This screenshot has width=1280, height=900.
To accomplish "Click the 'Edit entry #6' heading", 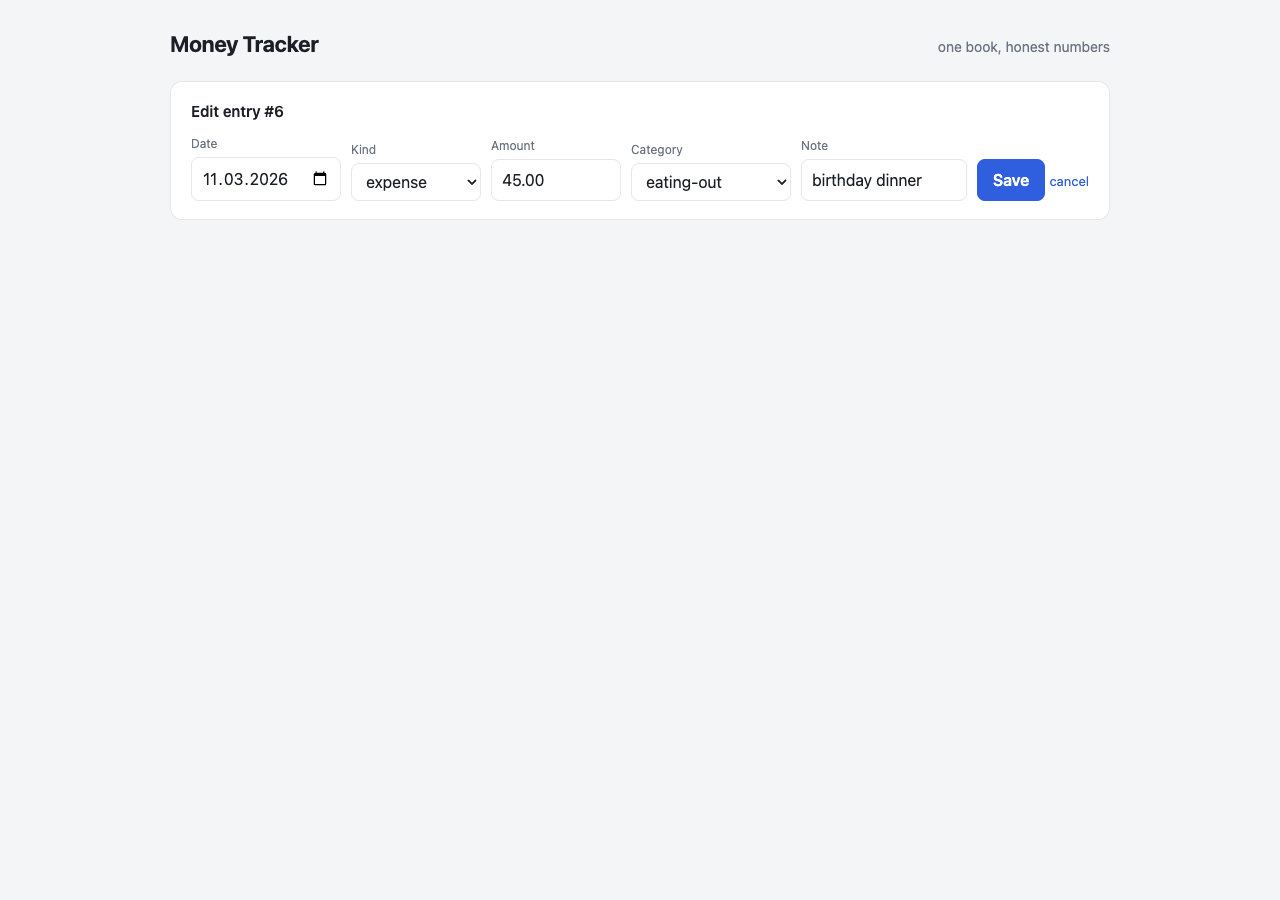I will (x=237, y=112).
